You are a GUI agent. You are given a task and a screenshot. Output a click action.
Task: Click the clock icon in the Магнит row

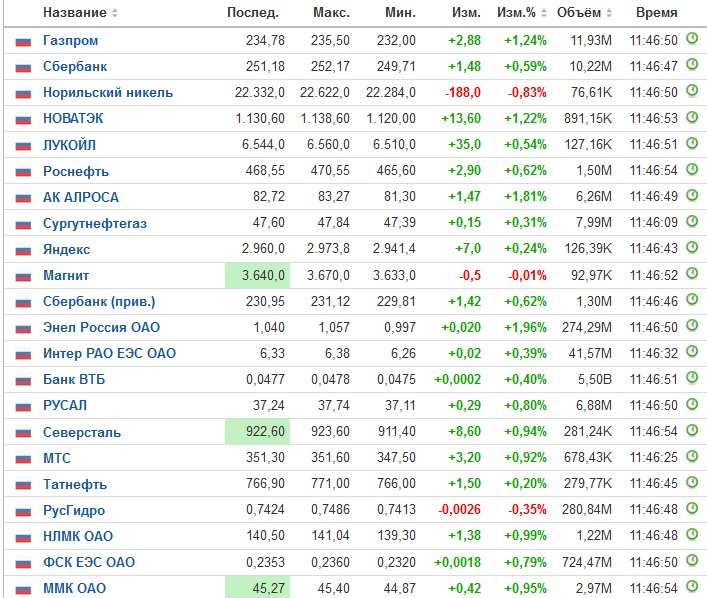click(x=692, y=273)
